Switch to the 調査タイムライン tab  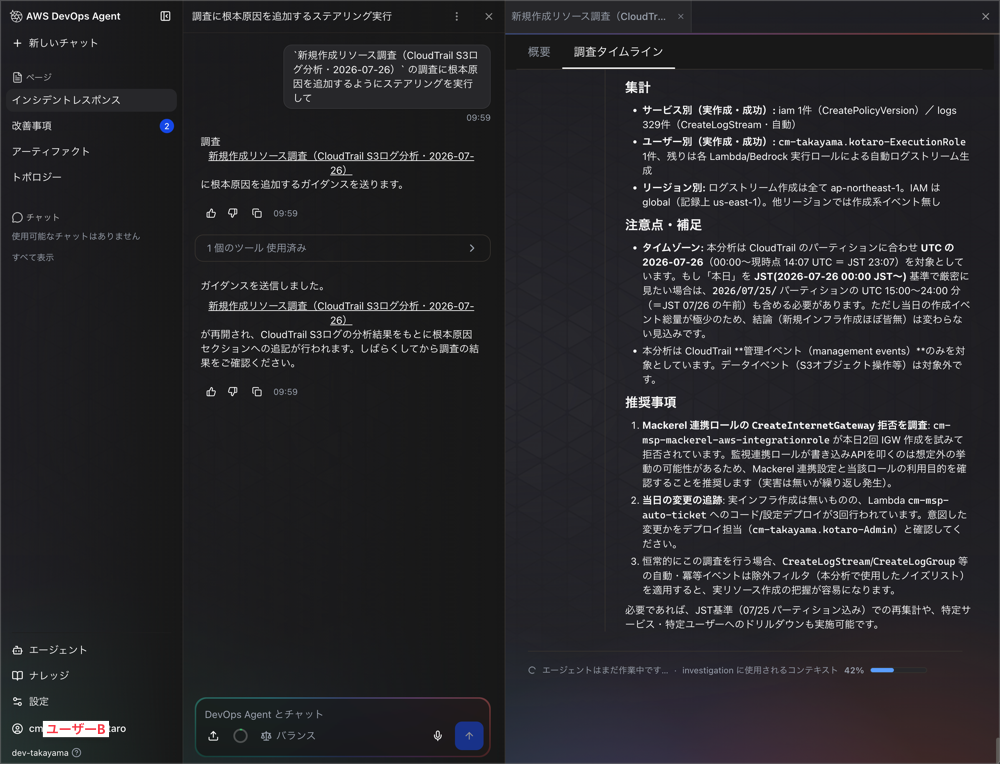[x=618, y=52]
